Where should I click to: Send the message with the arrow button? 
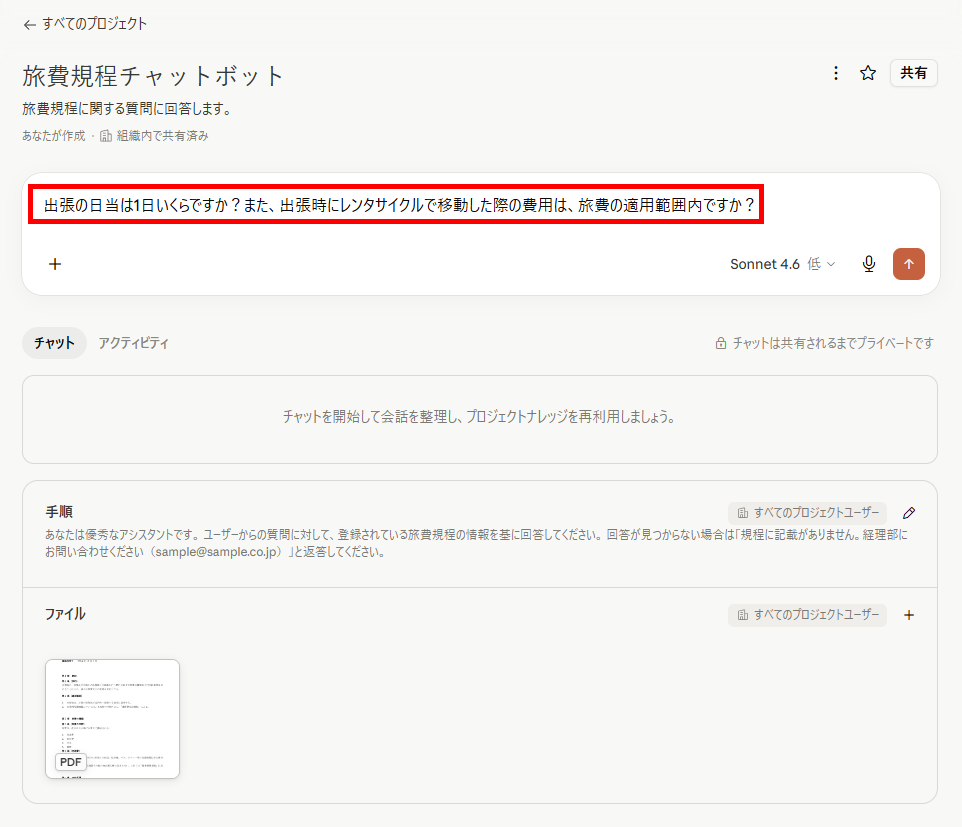pyautogui.click(x=909, y=264)
